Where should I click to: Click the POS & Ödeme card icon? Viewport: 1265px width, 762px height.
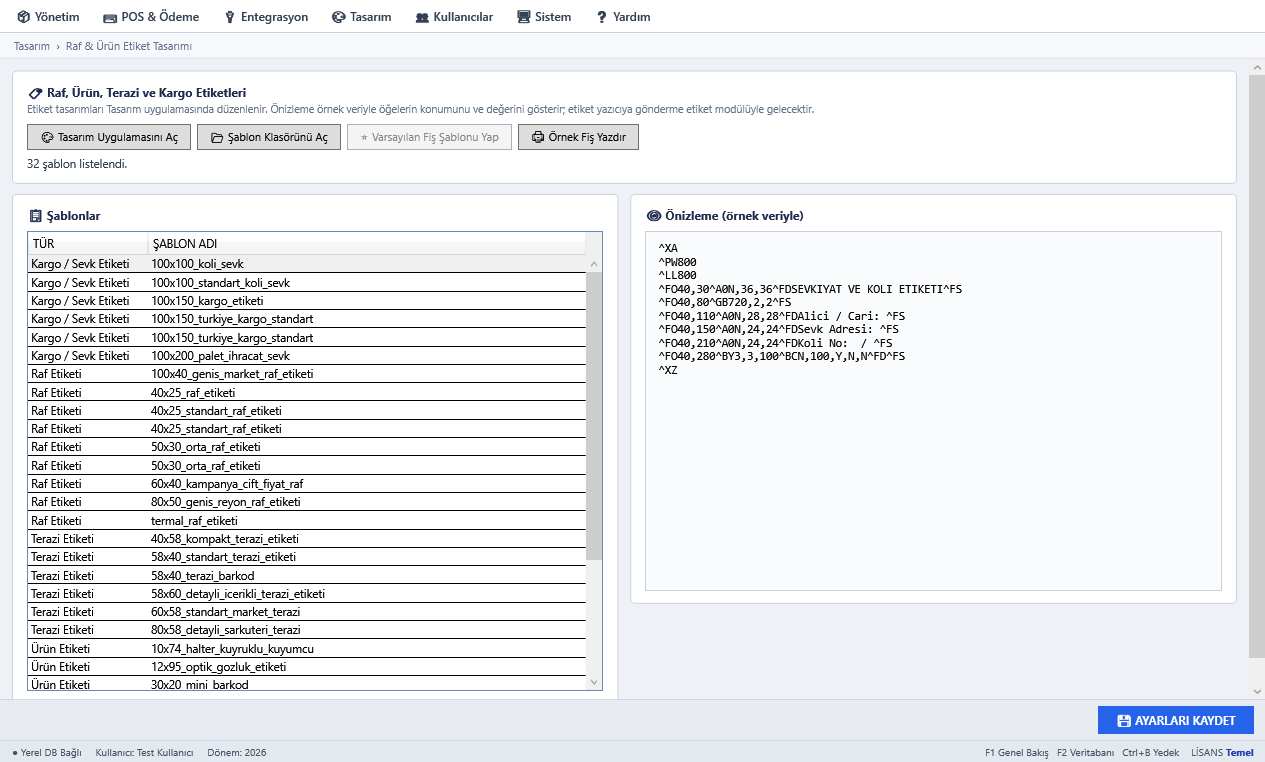tap(110, 17)
